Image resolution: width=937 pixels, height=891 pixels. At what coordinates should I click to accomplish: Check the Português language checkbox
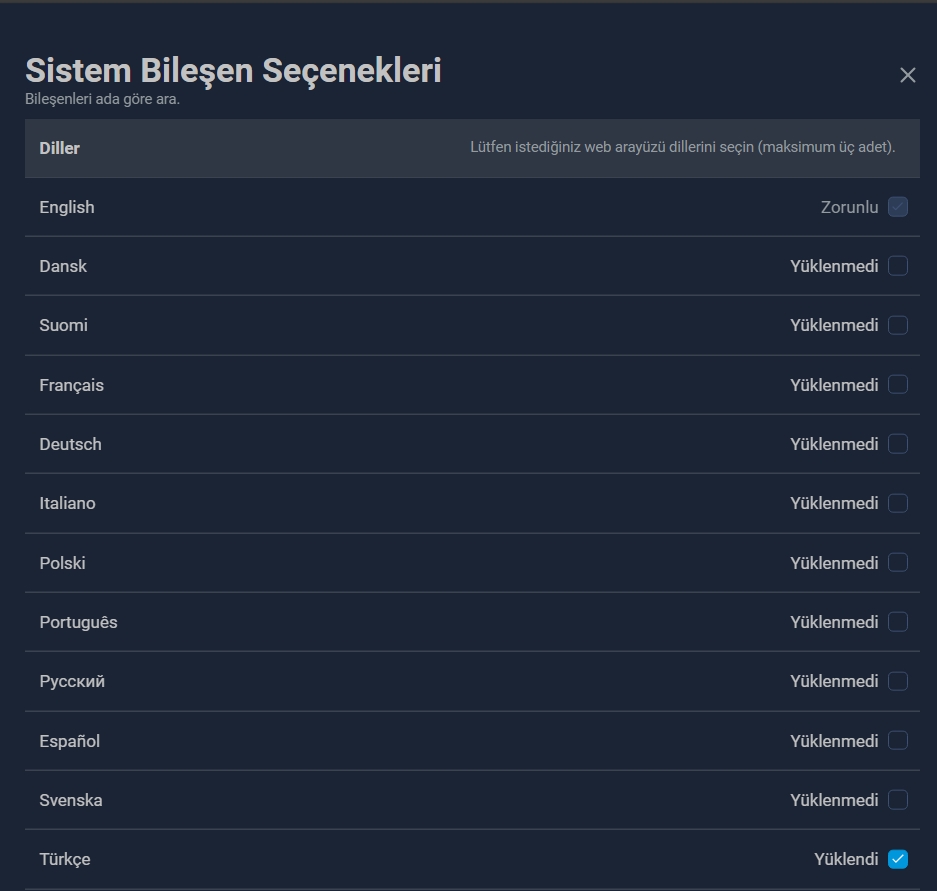click(898, 622)
